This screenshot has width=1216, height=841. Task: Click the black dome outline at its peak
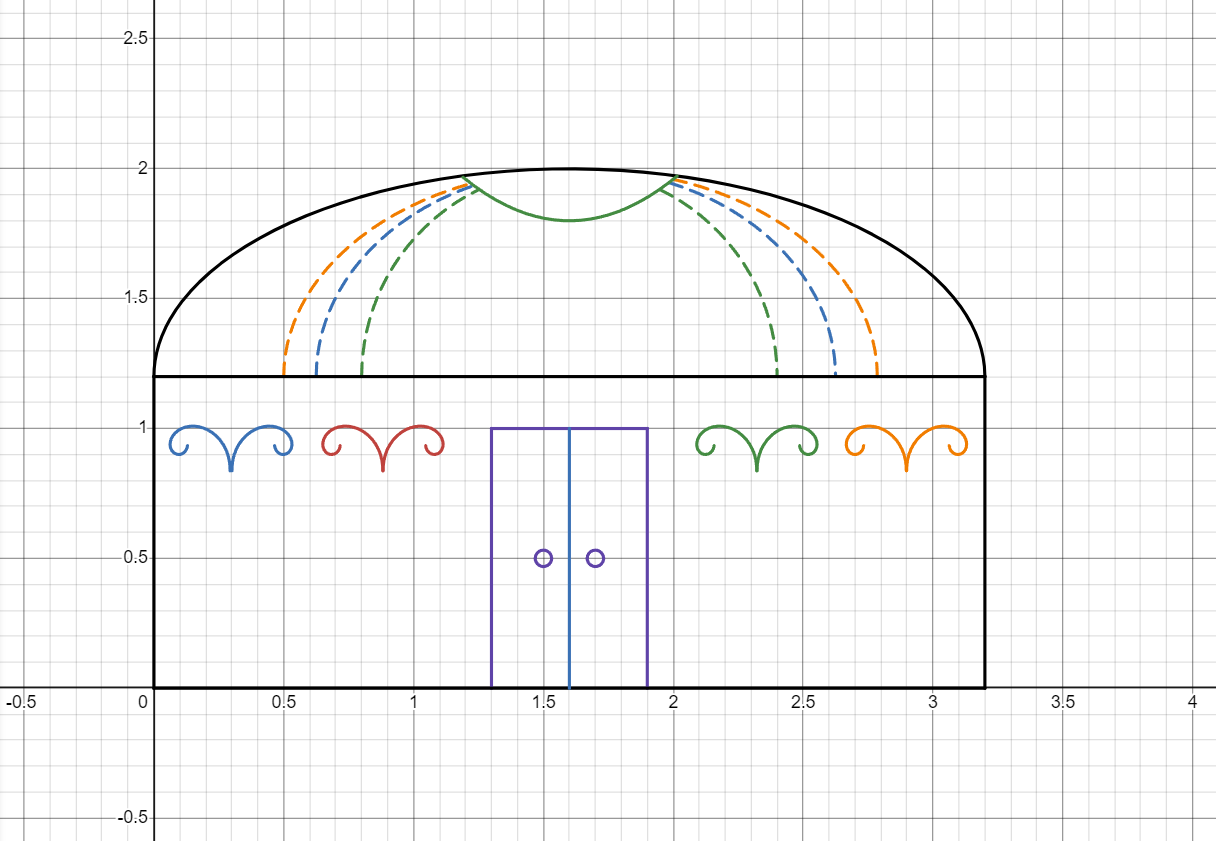[569, 168]
